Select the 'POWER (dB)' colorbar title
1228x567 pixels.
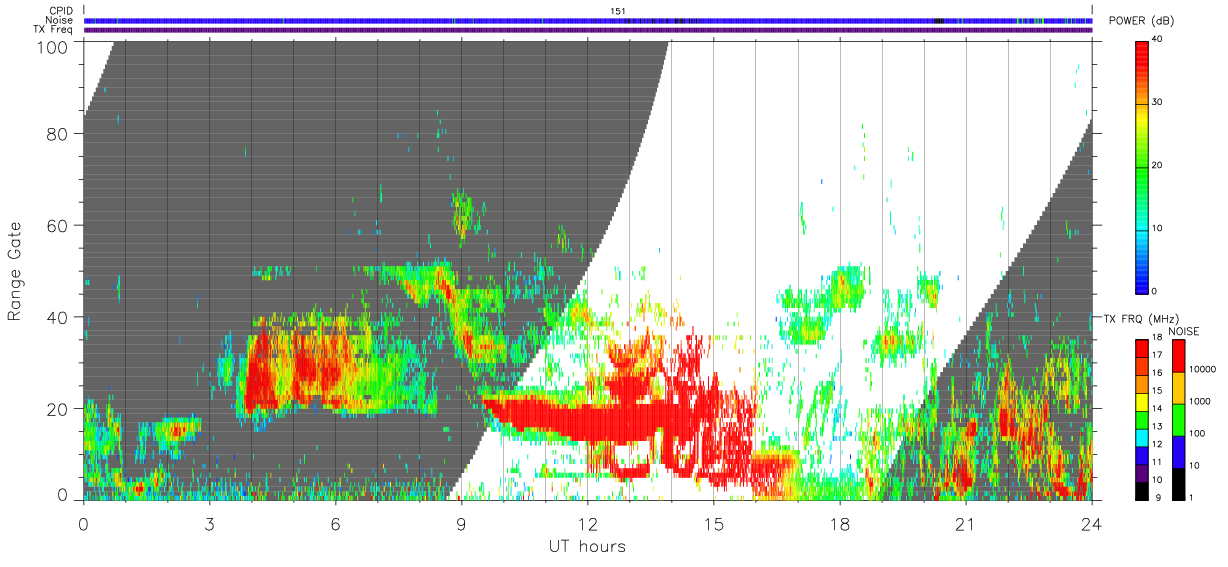pos(1142,21)
